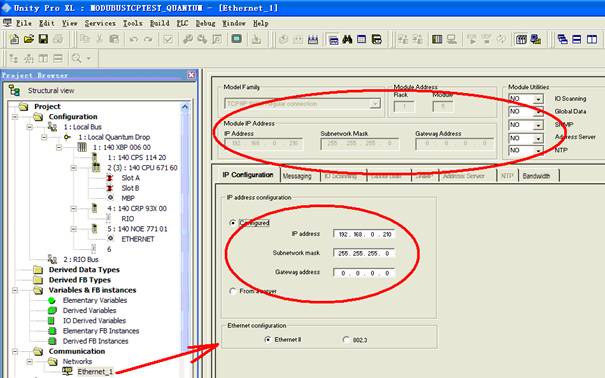605x378 pixels.
Task: Select the Configured radio button
Action: point(233,223)
